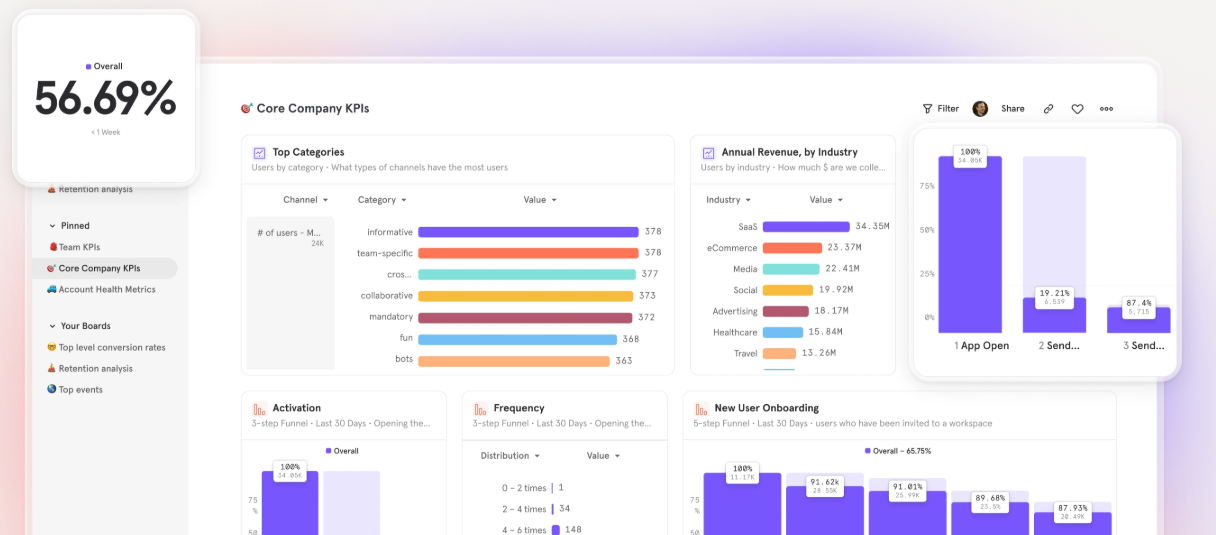Open Frequency Value dropdown
1216x535 pixels.
603,456
